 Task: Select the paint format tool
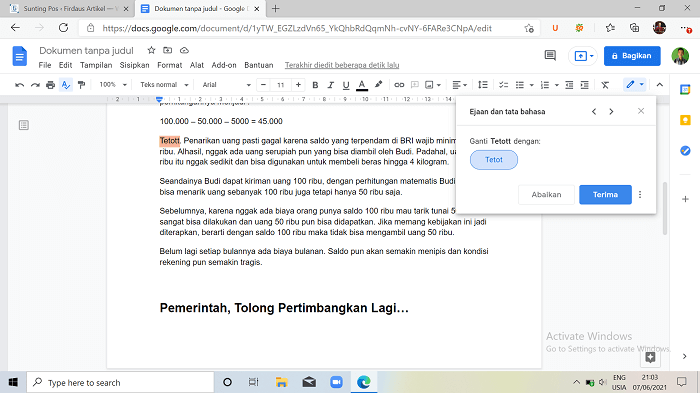81,85
